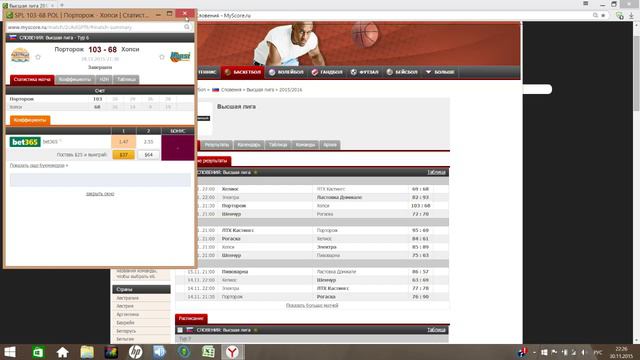Open the browser downloads arrow icon

631,16
